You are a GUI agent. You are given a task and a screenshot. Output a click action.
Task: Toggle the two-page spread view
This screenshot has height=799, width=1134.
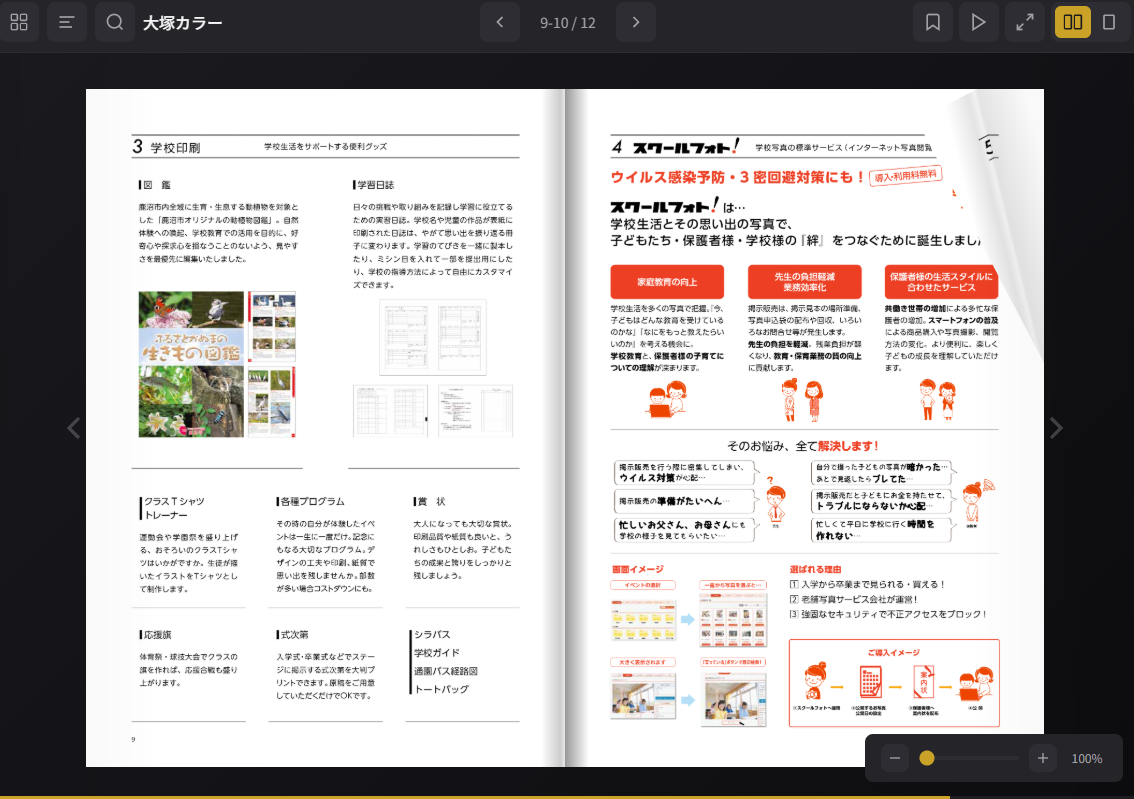(1073, 21)
